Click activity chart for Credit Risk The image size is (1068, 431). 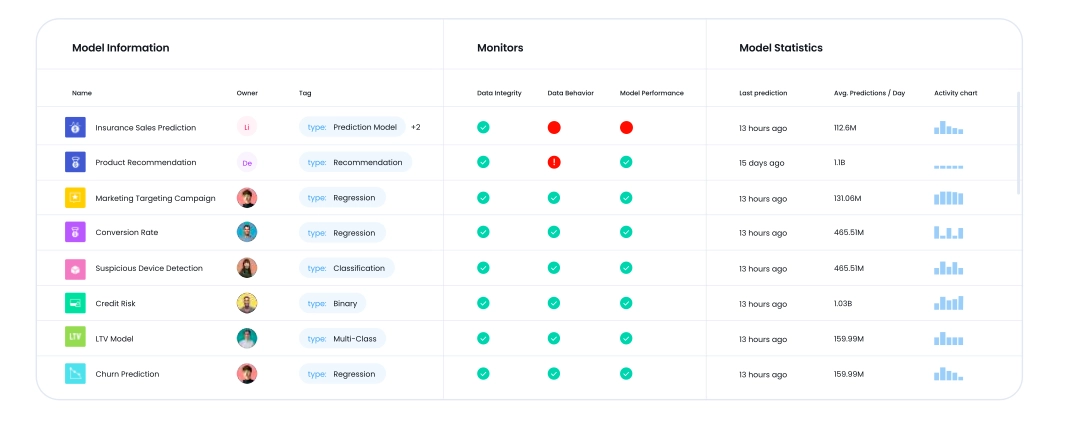pyautogui.click(x=949, y=303)
